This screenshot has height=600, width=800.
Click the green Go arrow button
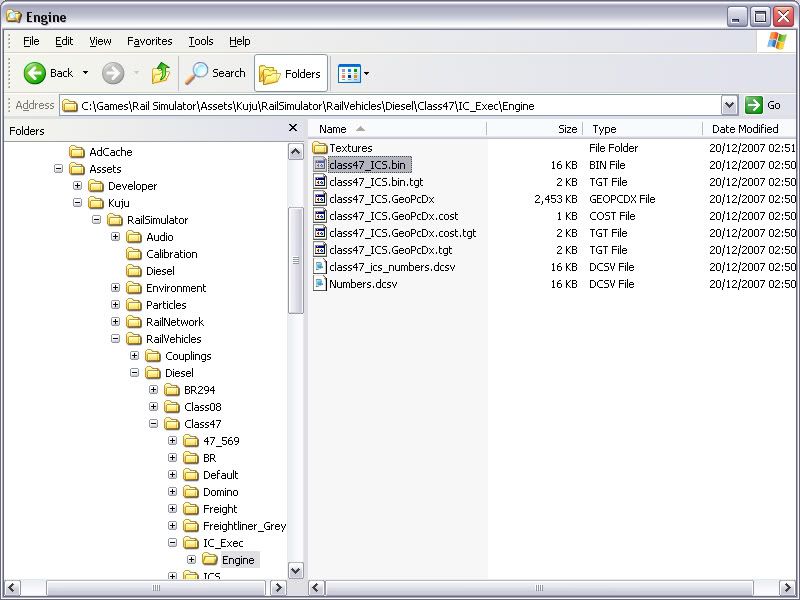coord(753,105)
